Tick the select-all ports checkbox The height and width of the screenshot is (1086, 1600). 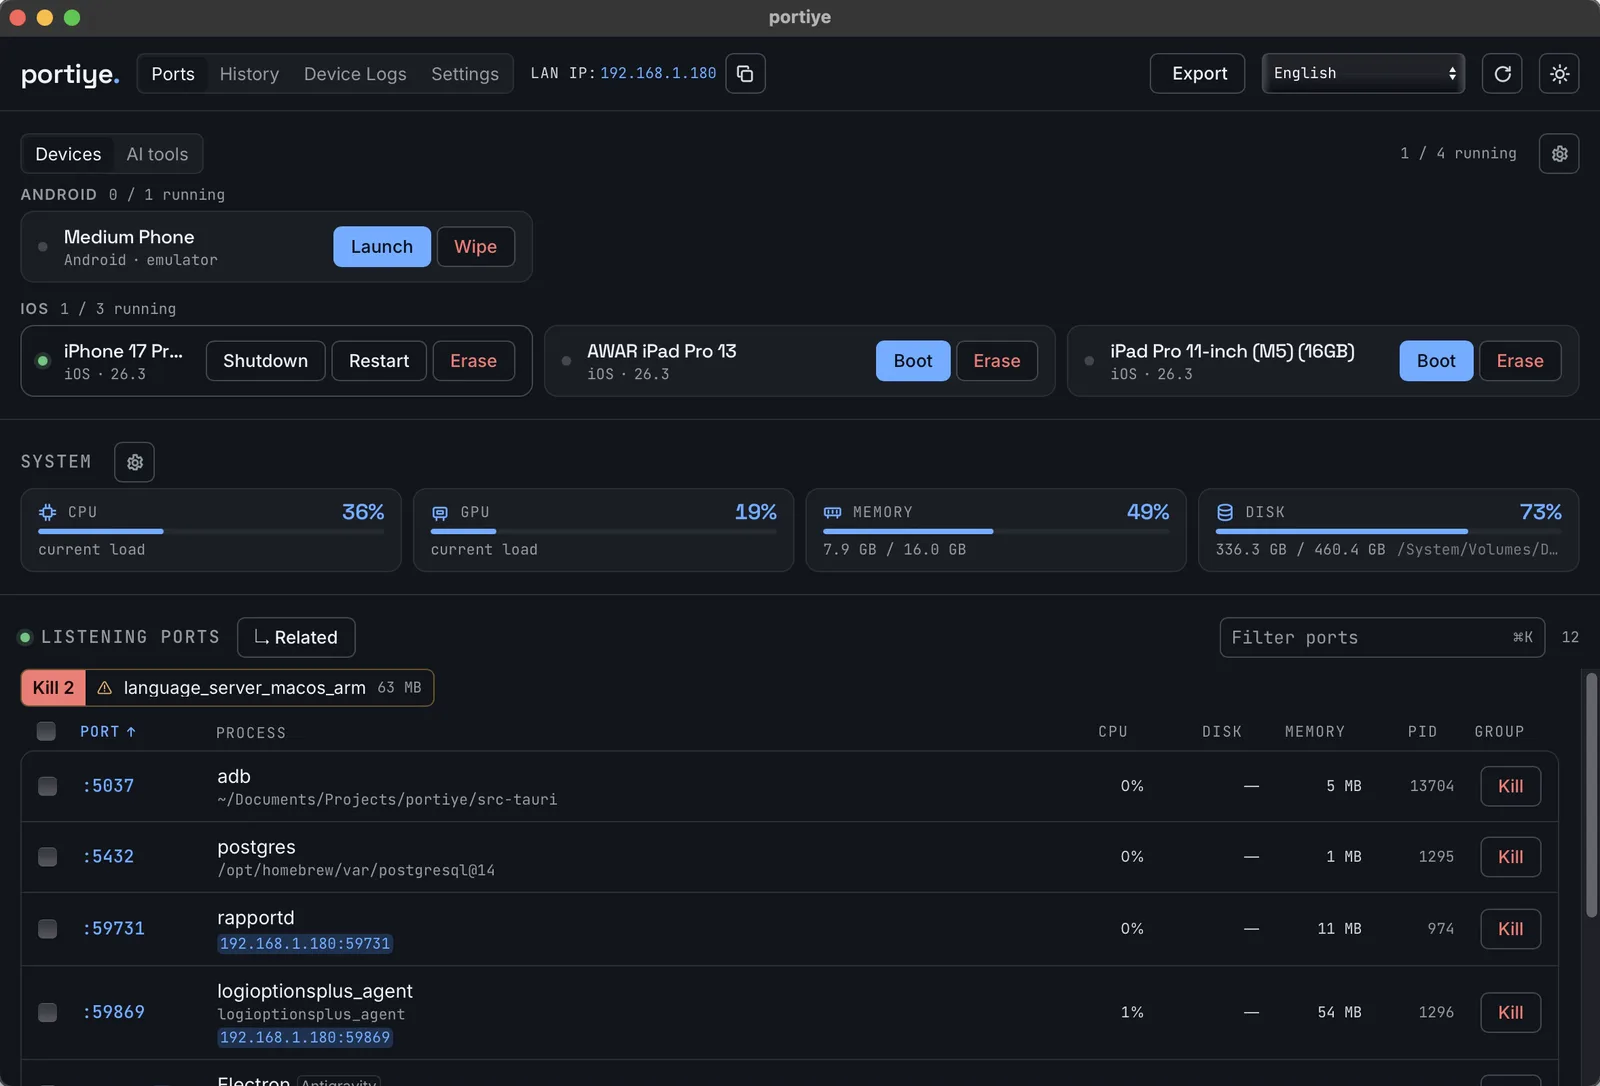tap(46, 731)
